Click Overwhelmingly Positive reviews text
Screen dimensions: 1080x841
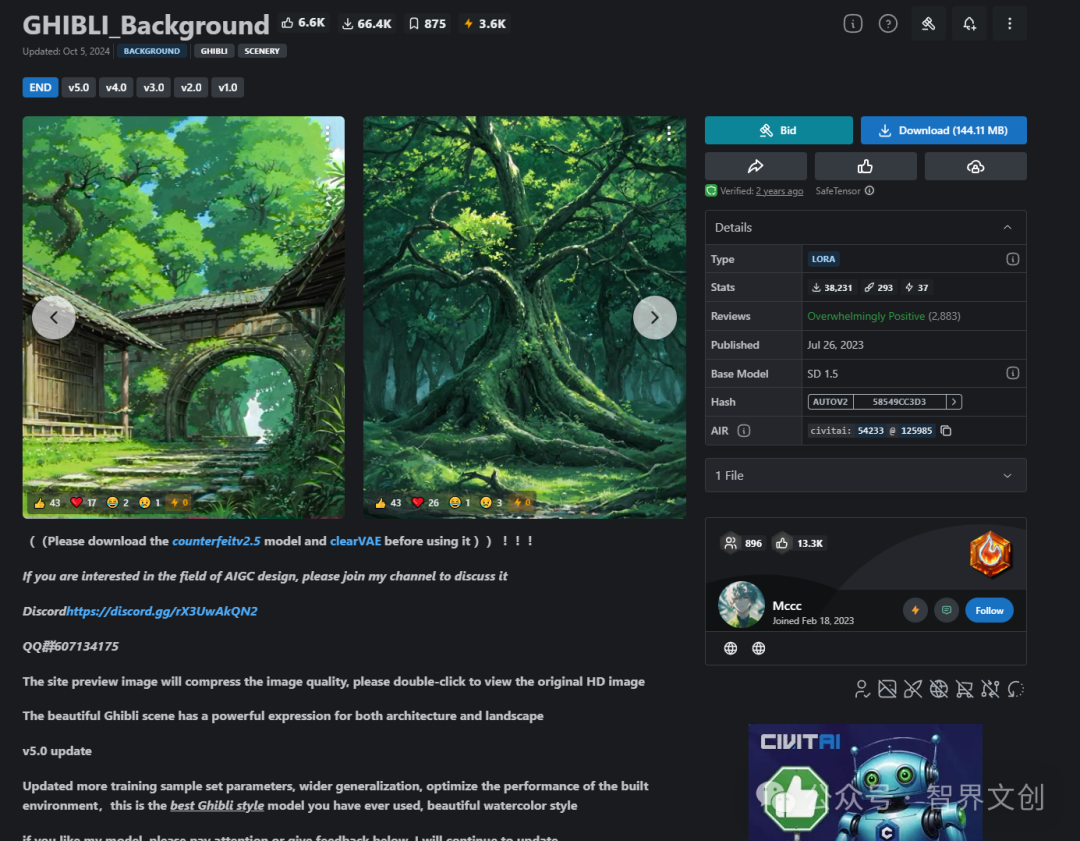(x=866, y=316)
